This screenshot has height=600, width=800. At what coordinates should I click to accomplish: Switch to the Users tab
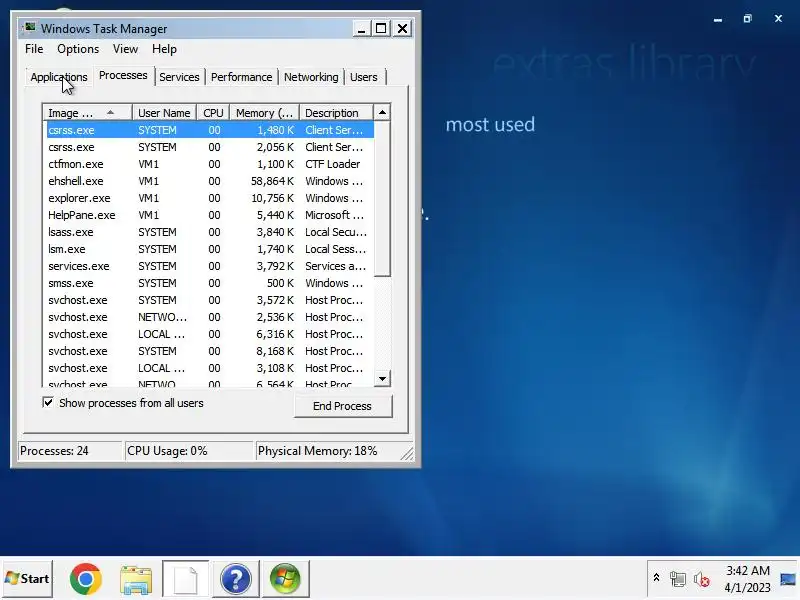[x=364, y=77]
